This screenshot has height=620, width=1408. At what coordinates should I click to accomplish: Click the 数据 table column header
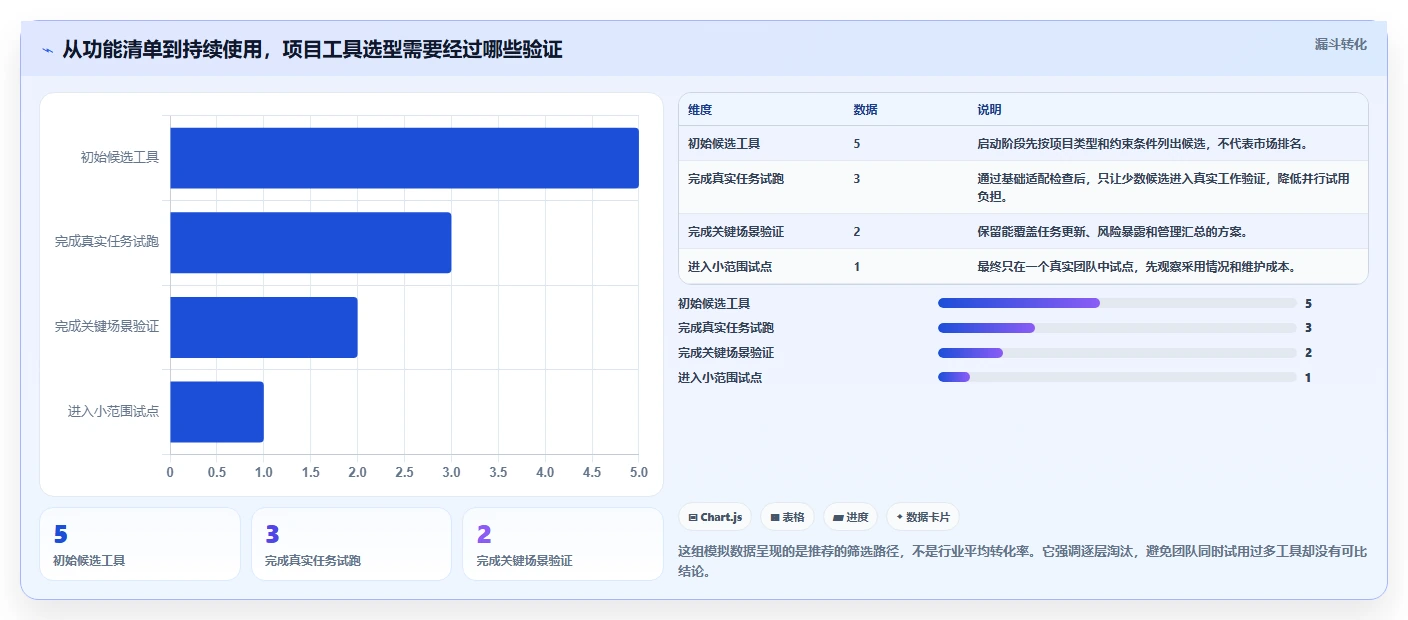(x=866, y=110)
